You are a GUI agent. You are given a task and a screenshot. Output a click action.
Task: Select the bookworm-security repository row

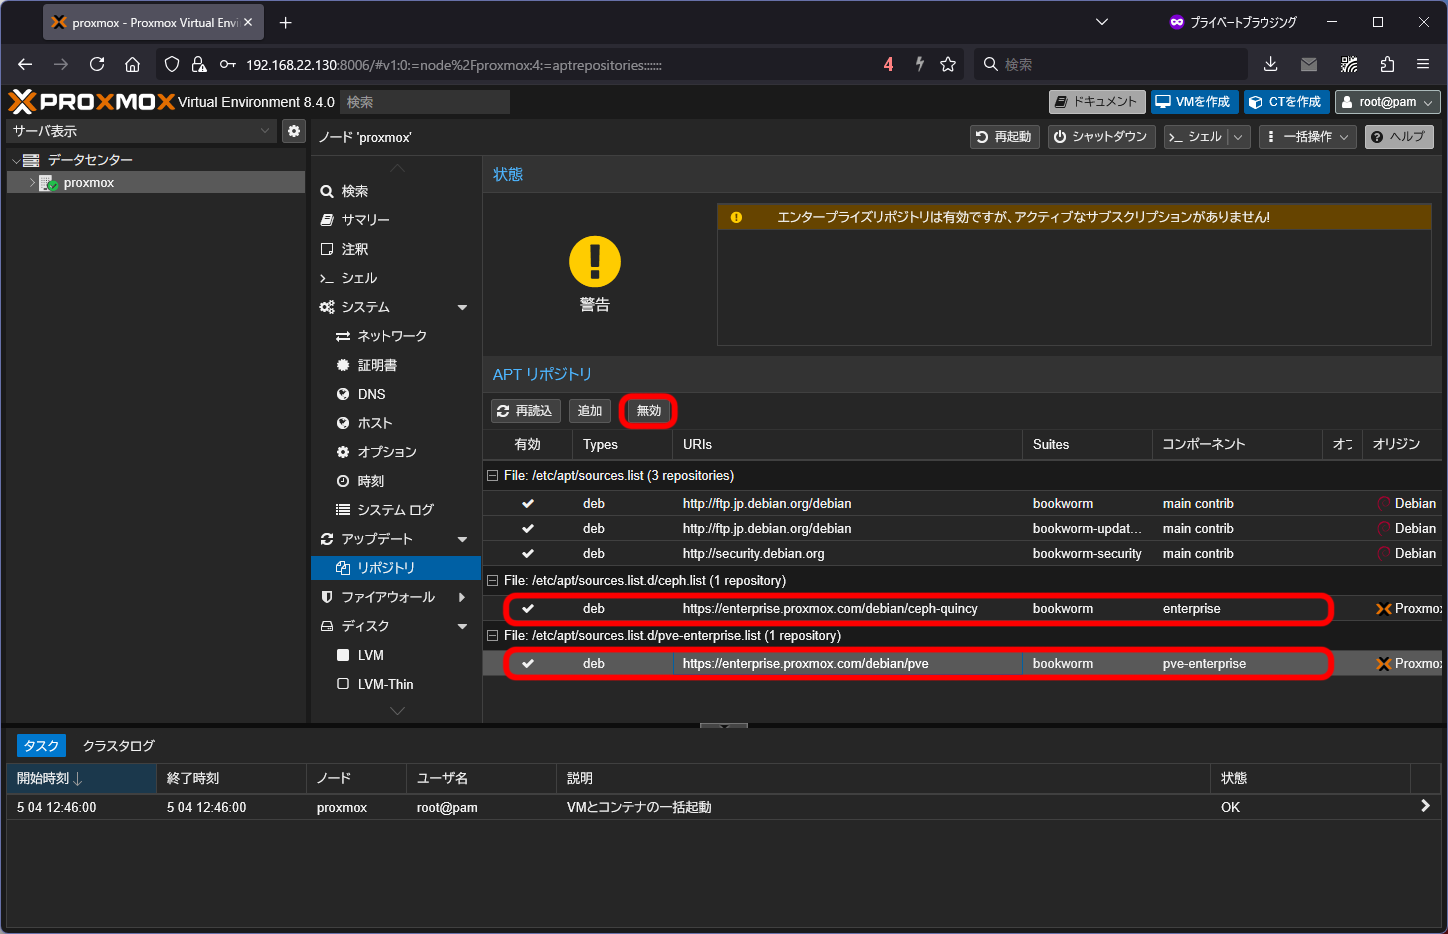pyautogui.click(x=962, y=554)
